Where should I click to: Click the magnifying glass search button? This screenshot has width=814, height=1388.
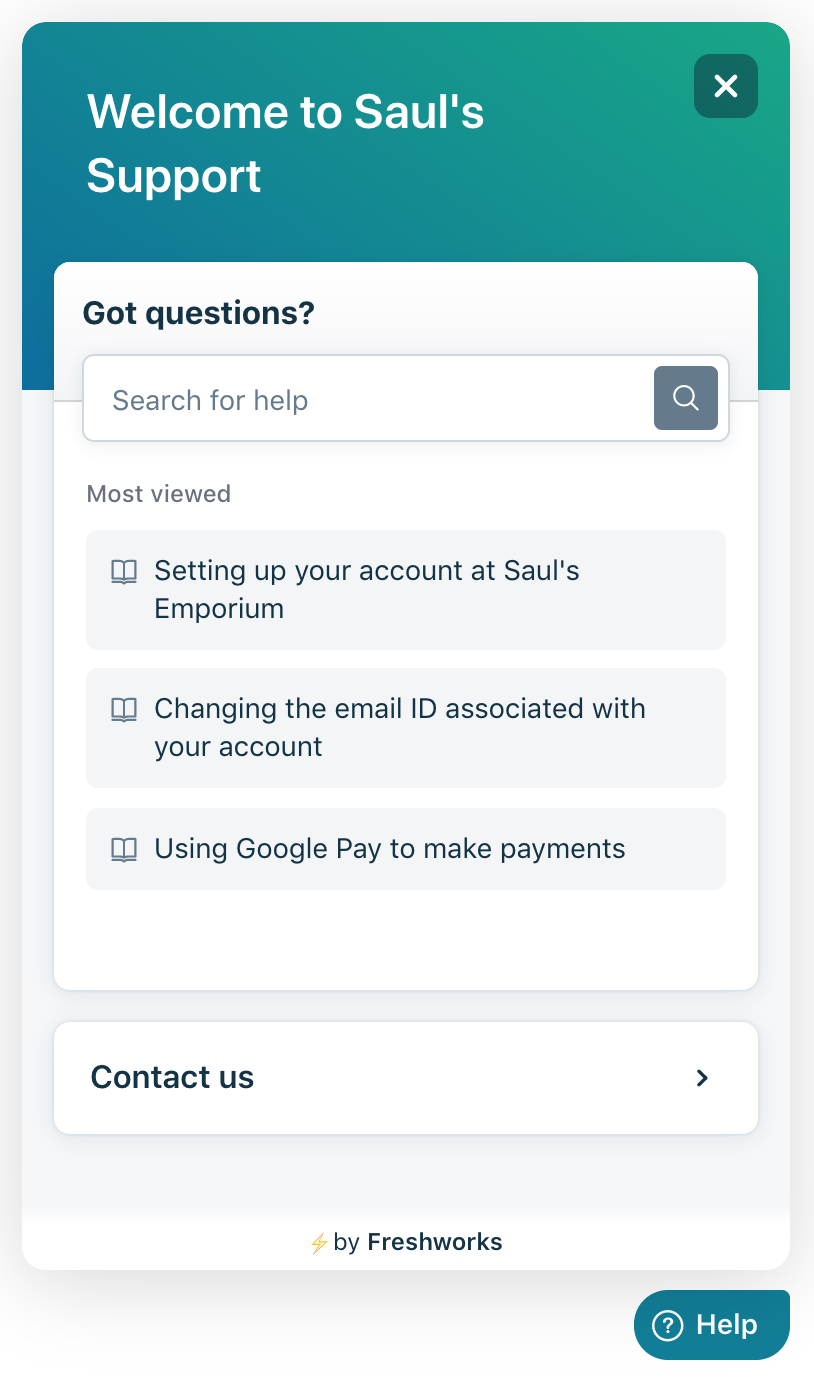point(686,398)
